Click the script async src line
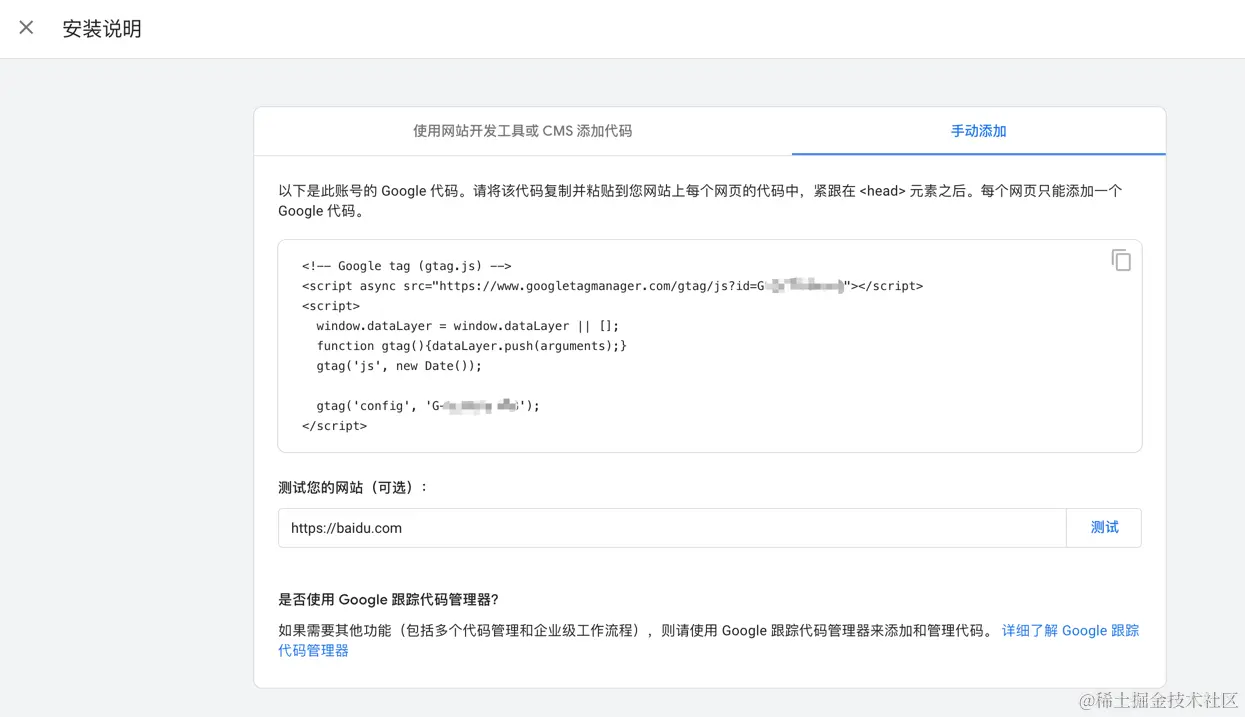Screen dimensions: 1245x717 [612, 286]
